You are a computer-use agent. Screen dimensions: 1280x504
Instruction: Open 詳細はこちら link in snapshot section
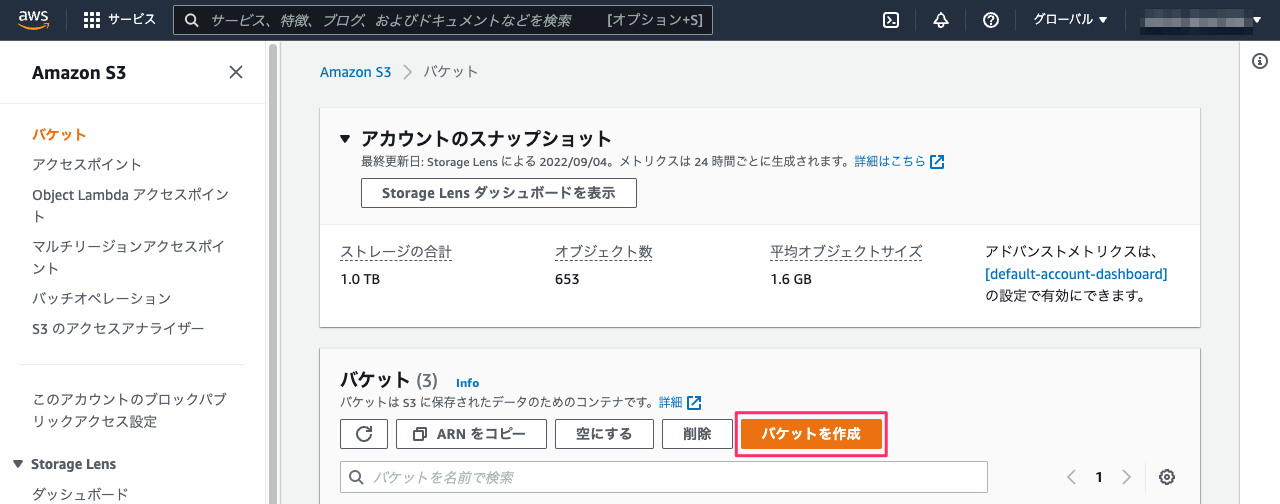pos(889,162)
